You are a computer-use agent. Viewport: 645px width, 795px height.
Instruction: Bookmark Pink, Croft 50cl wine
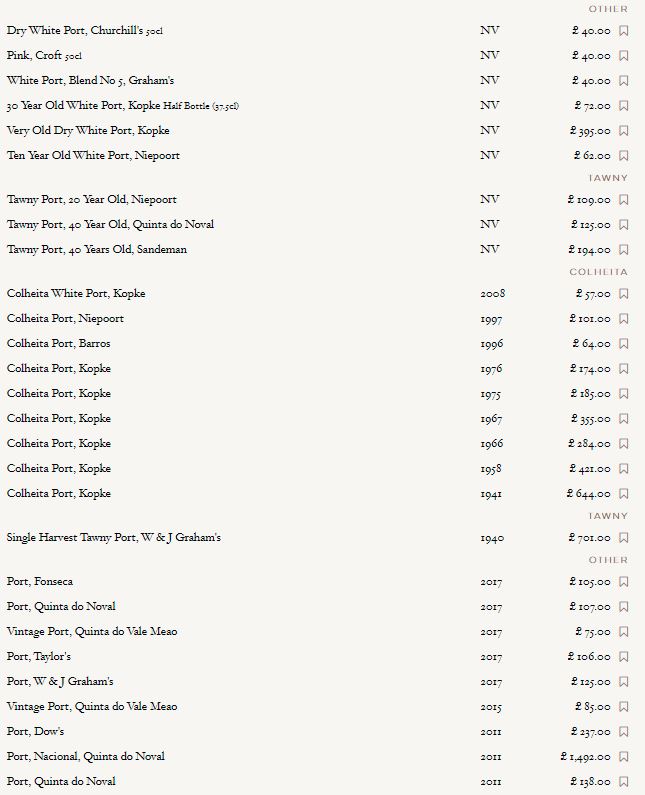point(624,56)
